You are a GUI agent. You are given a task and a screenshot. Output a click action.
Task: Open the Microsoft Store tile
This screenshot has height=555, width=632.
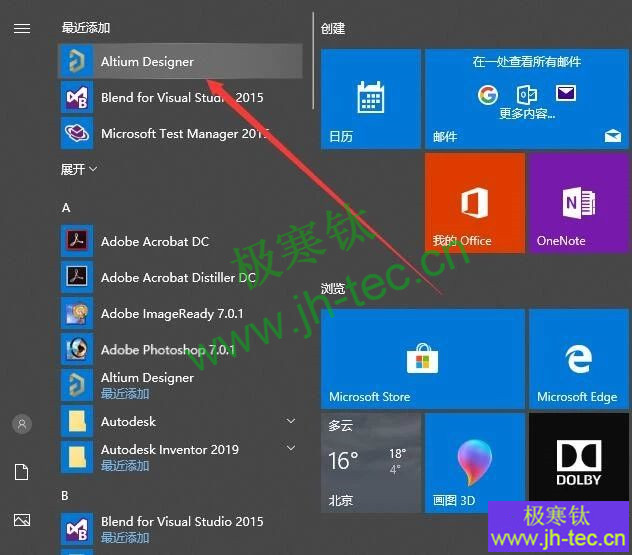423,359
